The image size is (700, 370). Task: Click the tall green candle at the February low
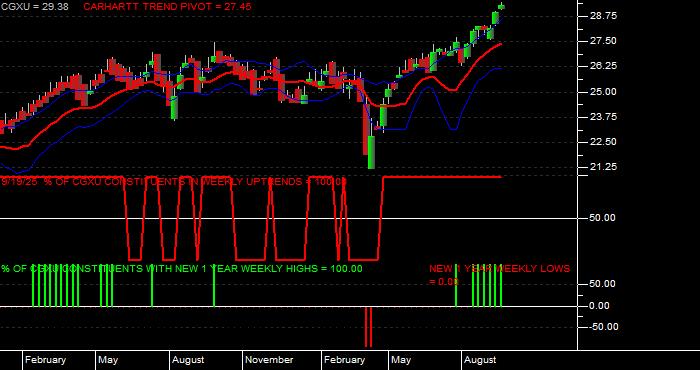[x=371, y=152]
